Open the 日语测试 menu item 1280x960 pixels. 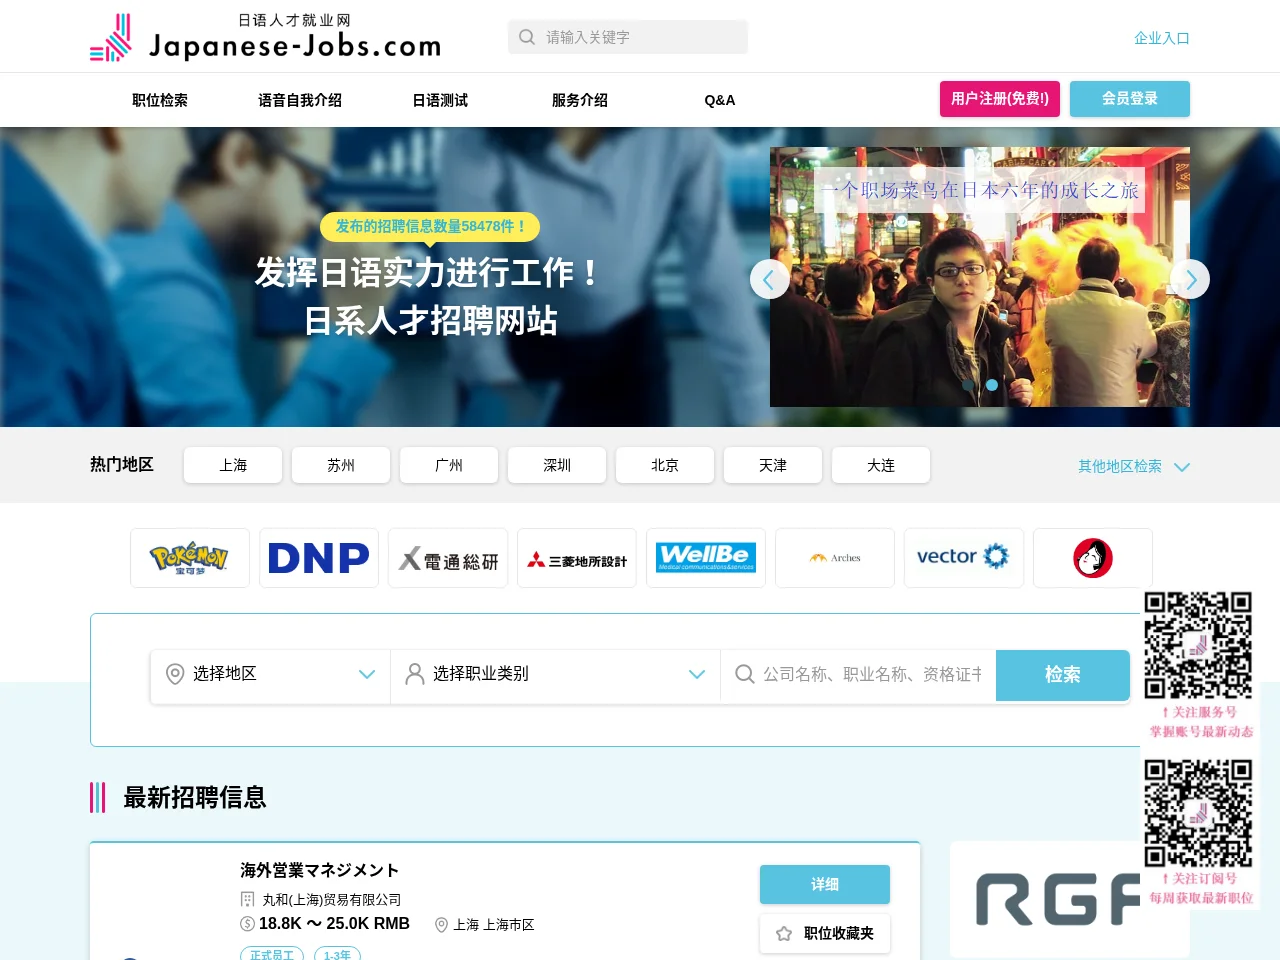(x=440, y=100)
